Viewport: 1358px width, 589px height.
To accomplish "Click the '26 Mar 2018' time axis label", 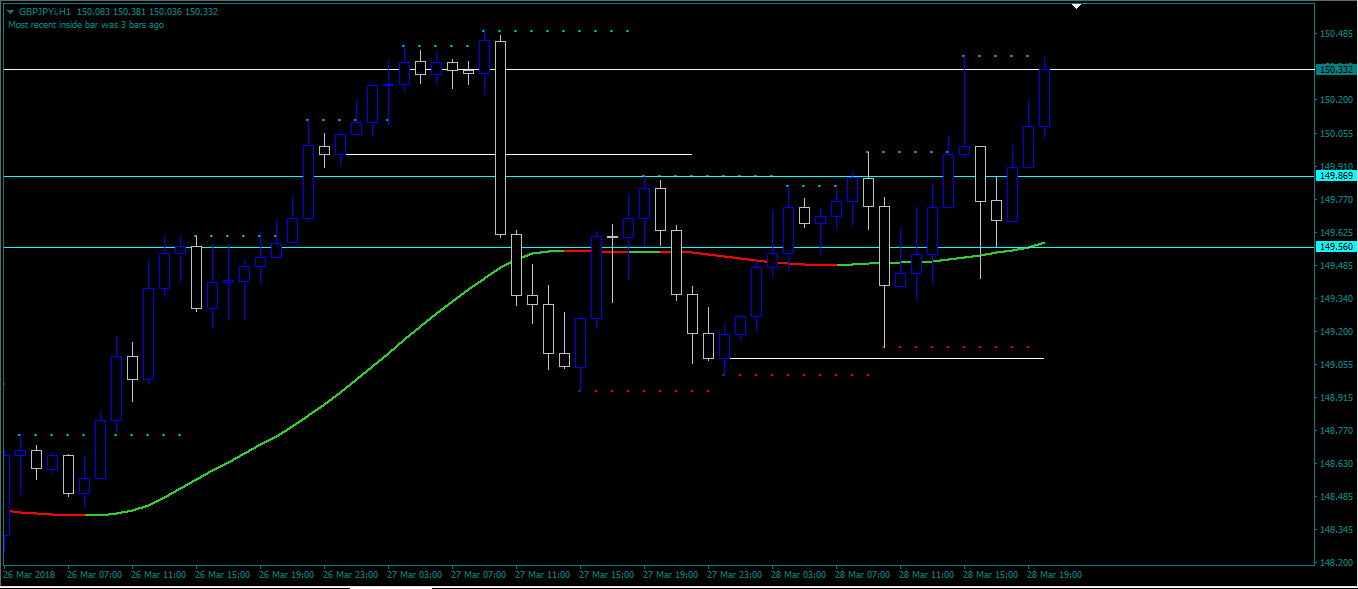I will point(30,575).
